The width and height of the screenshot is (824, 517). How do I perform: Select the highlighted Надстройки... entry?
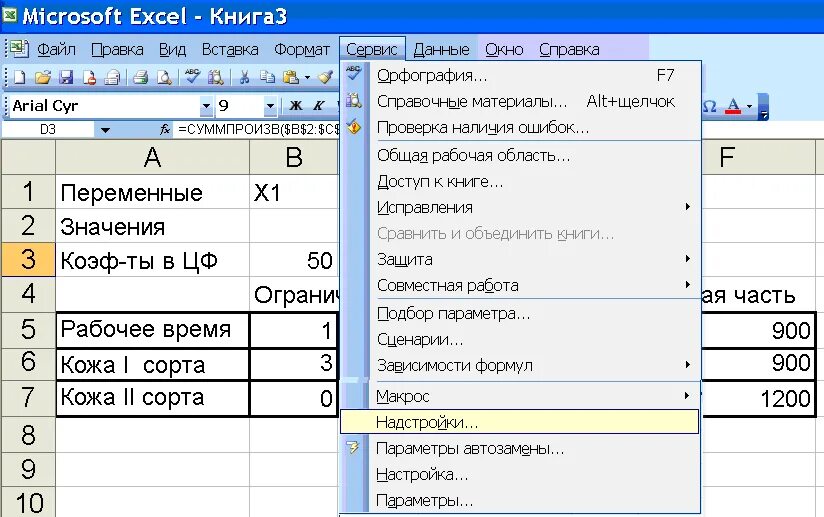pos(520,422)
